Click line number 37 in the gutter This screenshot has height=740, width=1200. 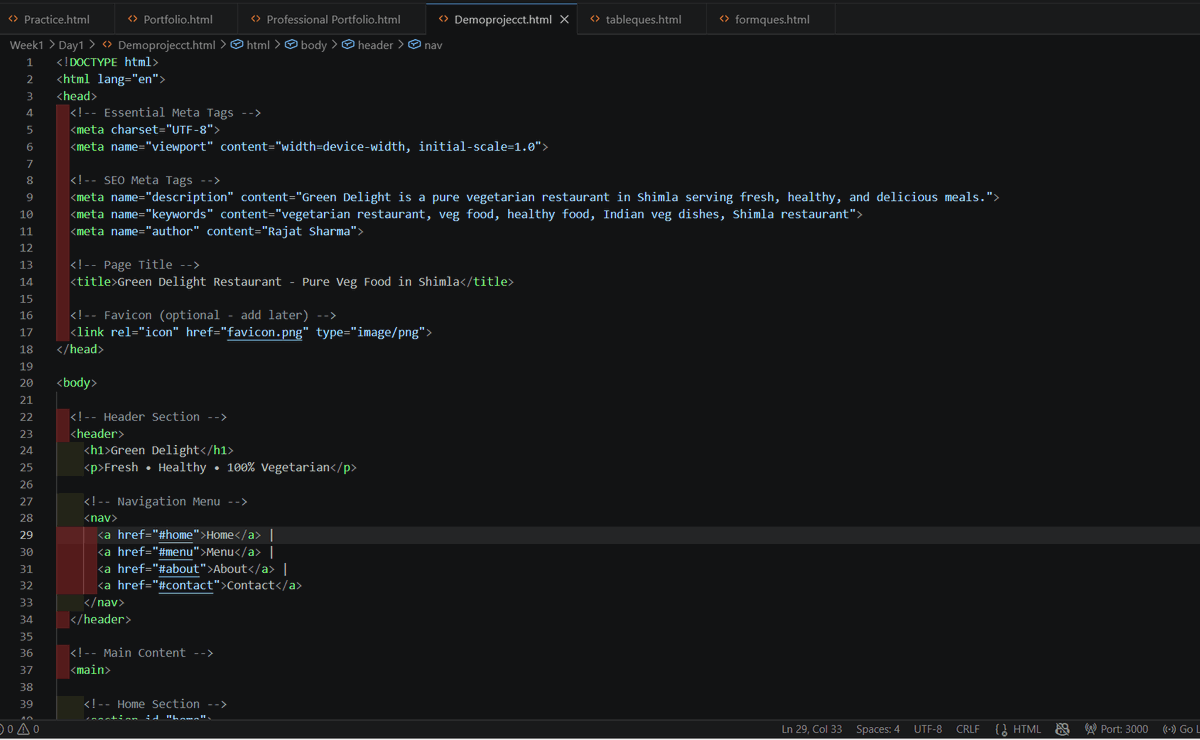click(x=26, y=670)
